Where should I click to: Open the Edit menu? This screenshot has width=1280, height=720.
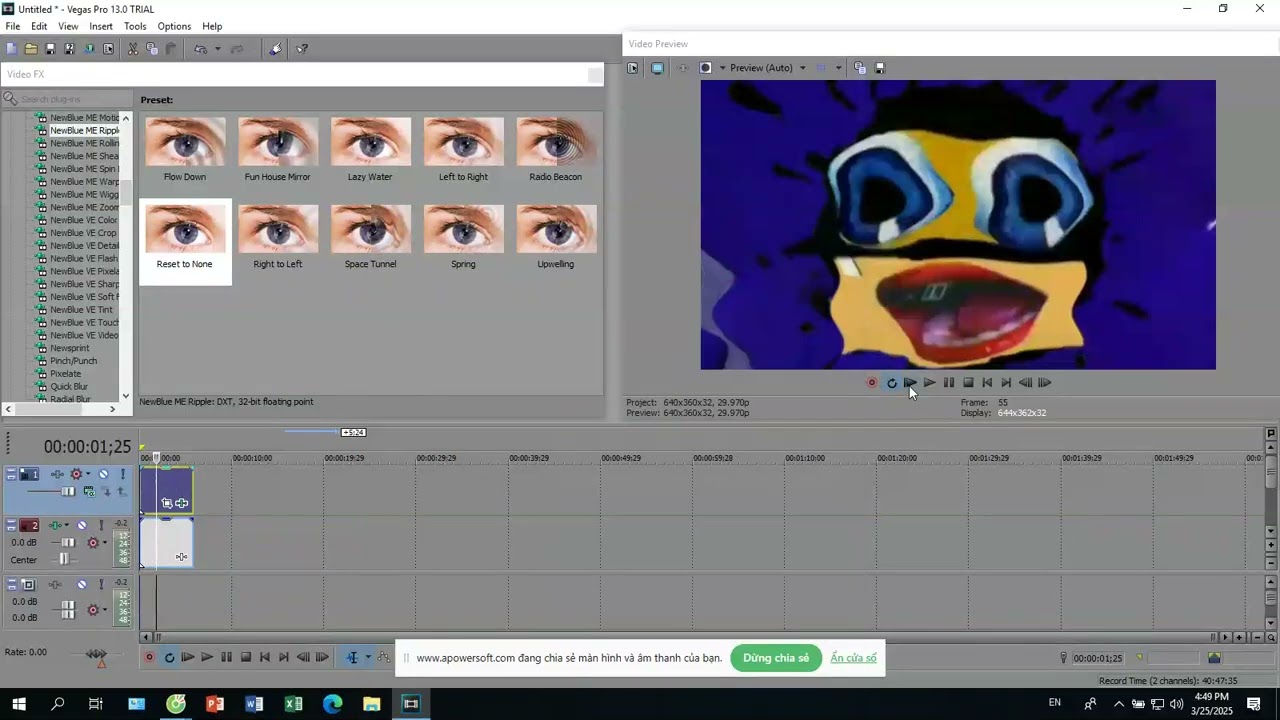pos(39,26)
